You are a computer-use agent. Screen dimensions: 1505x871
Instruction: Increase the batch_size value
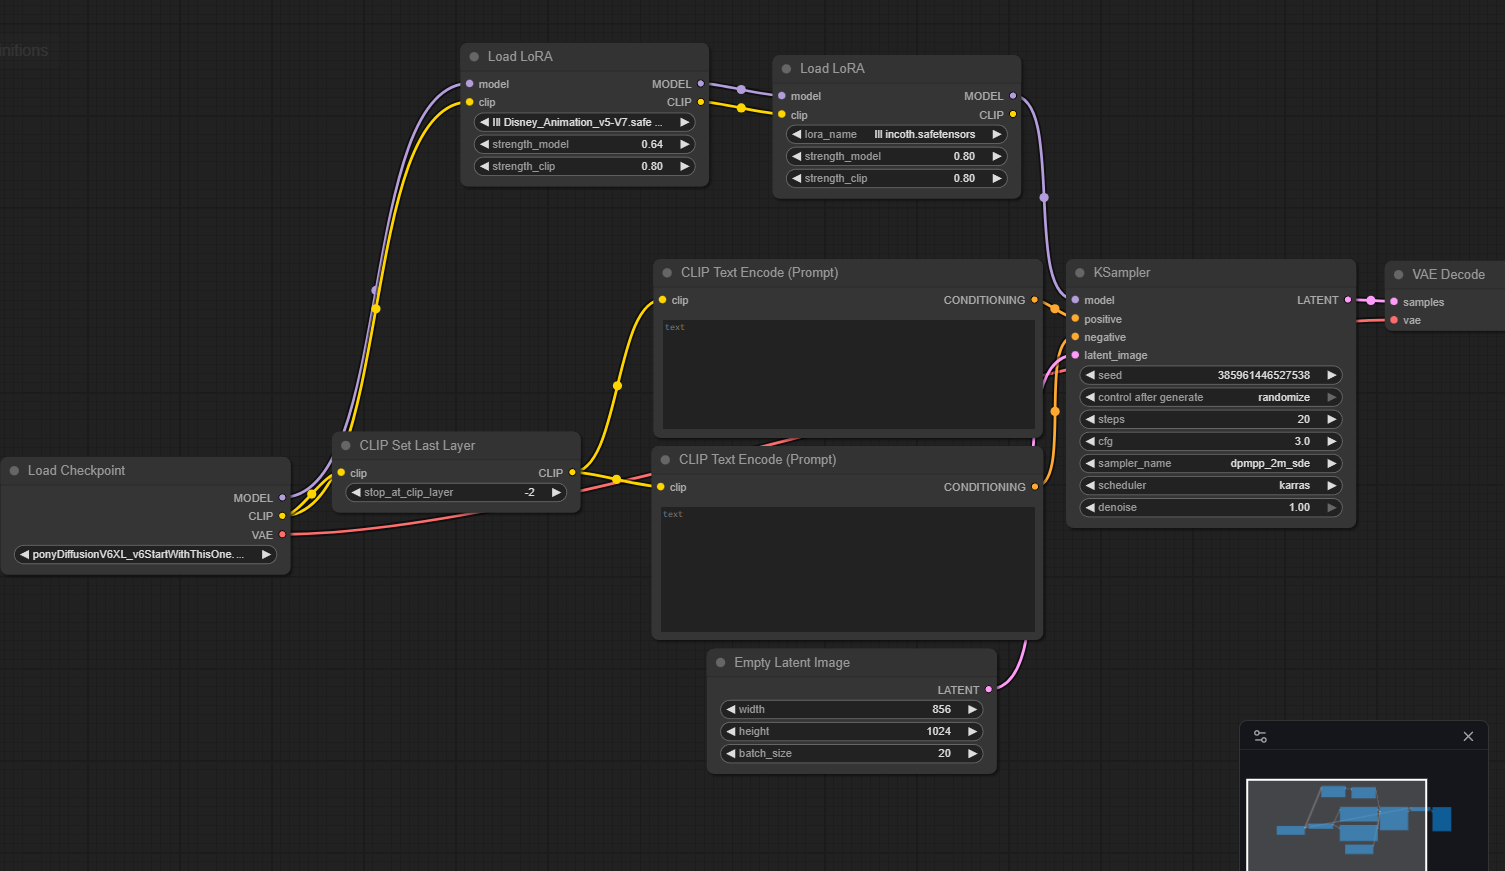972,753
